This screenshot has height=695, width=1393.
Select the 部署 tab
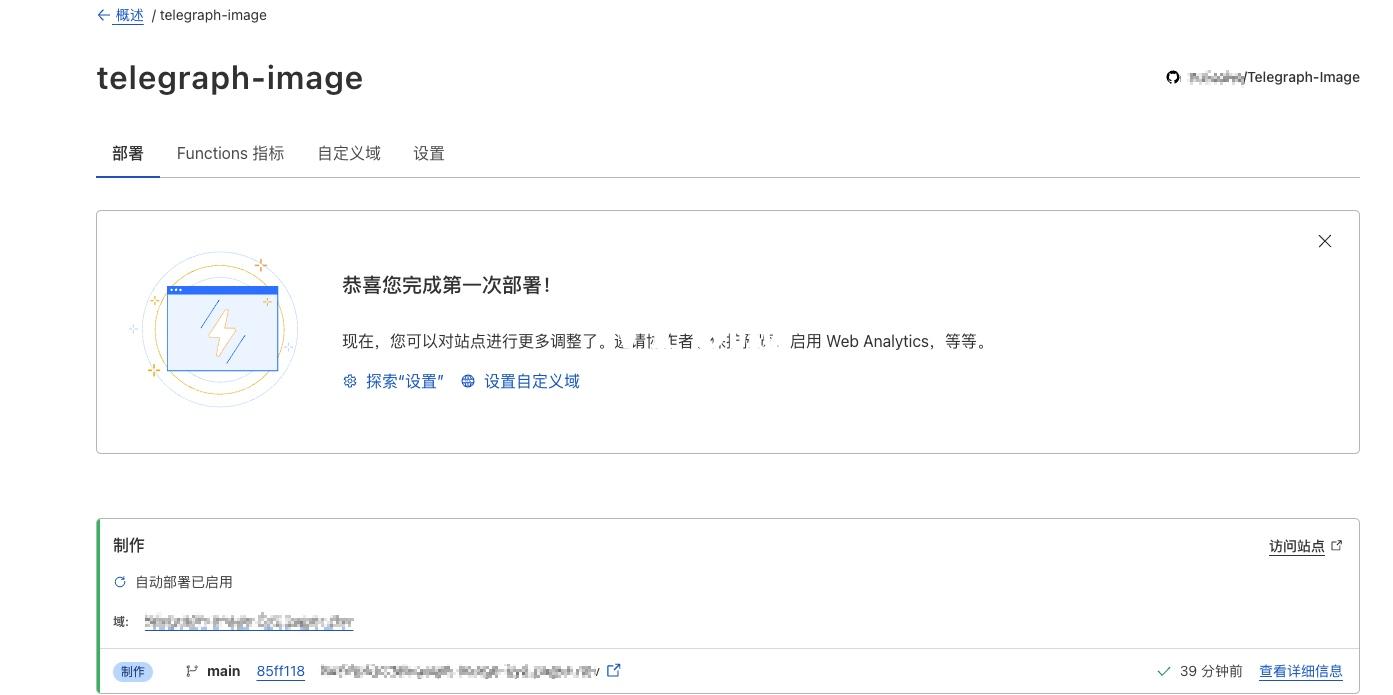point(128,153)
